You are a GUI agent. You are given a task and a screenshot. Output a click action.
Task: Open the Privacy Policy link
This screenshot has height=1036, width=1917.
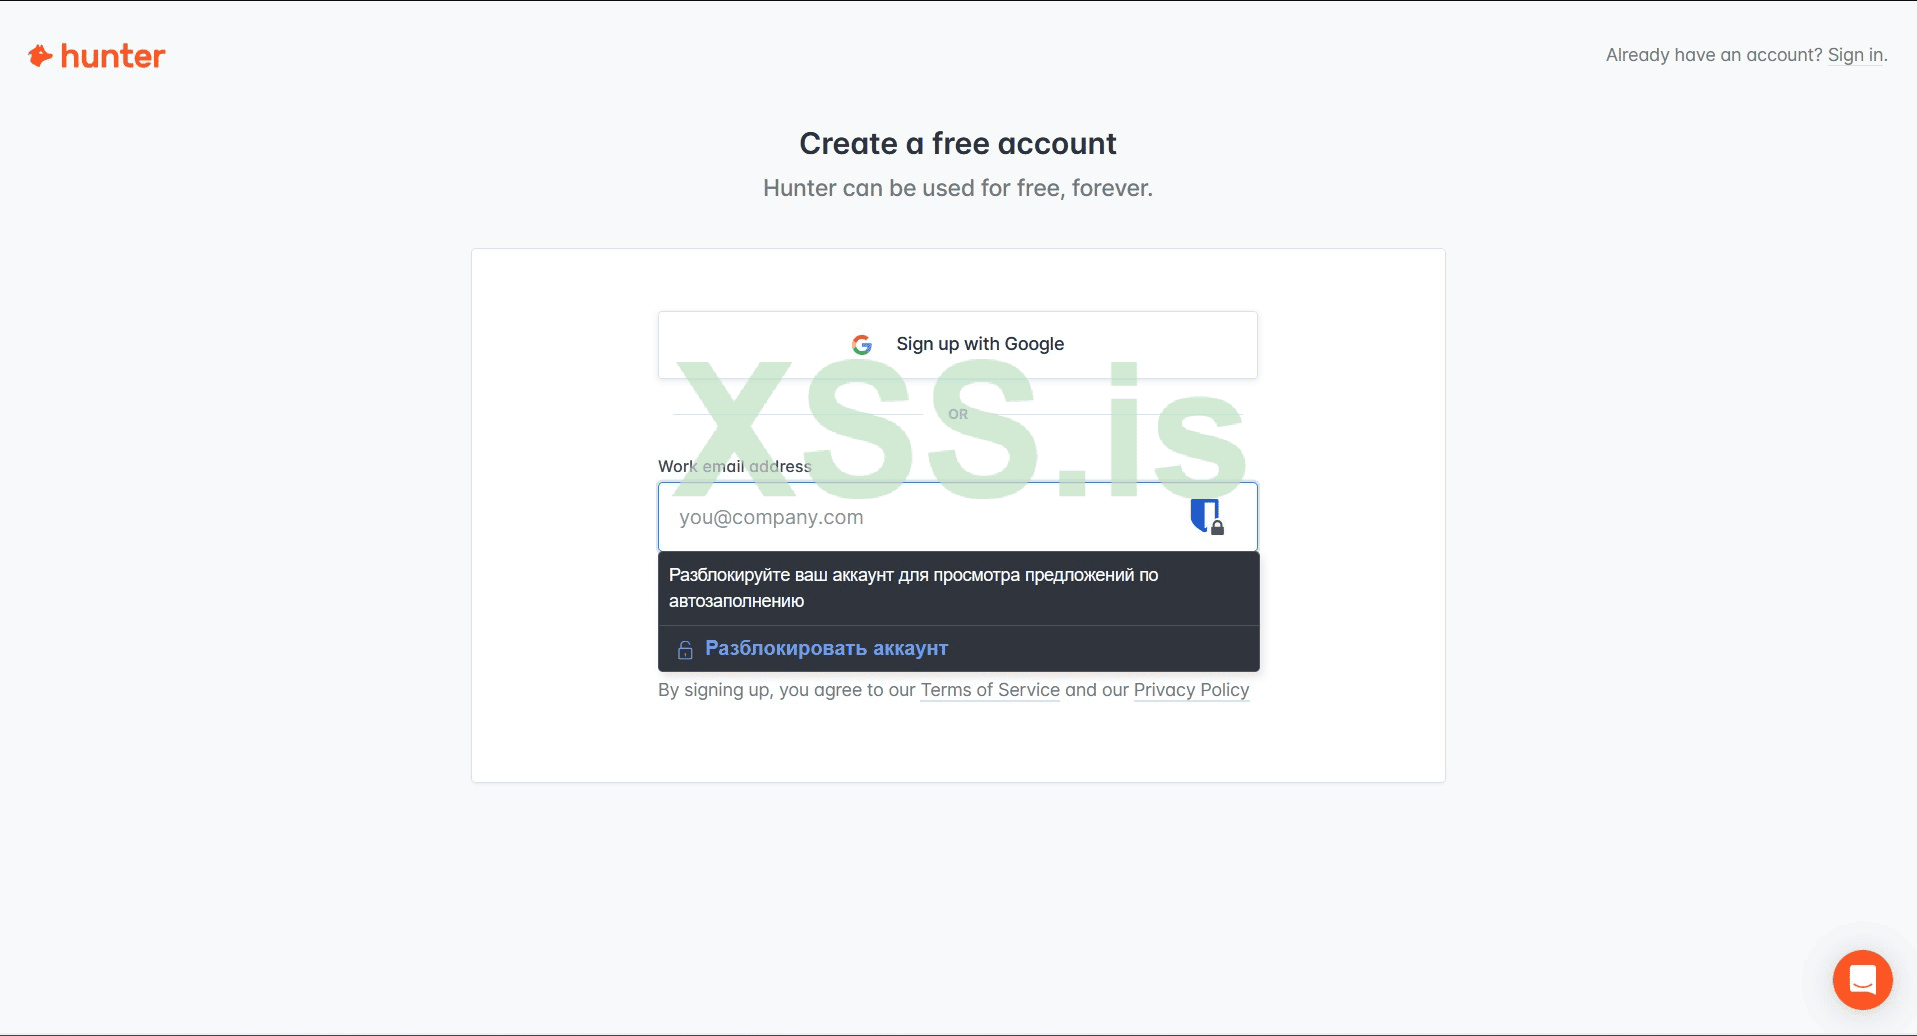click(x=1191, y=690)
